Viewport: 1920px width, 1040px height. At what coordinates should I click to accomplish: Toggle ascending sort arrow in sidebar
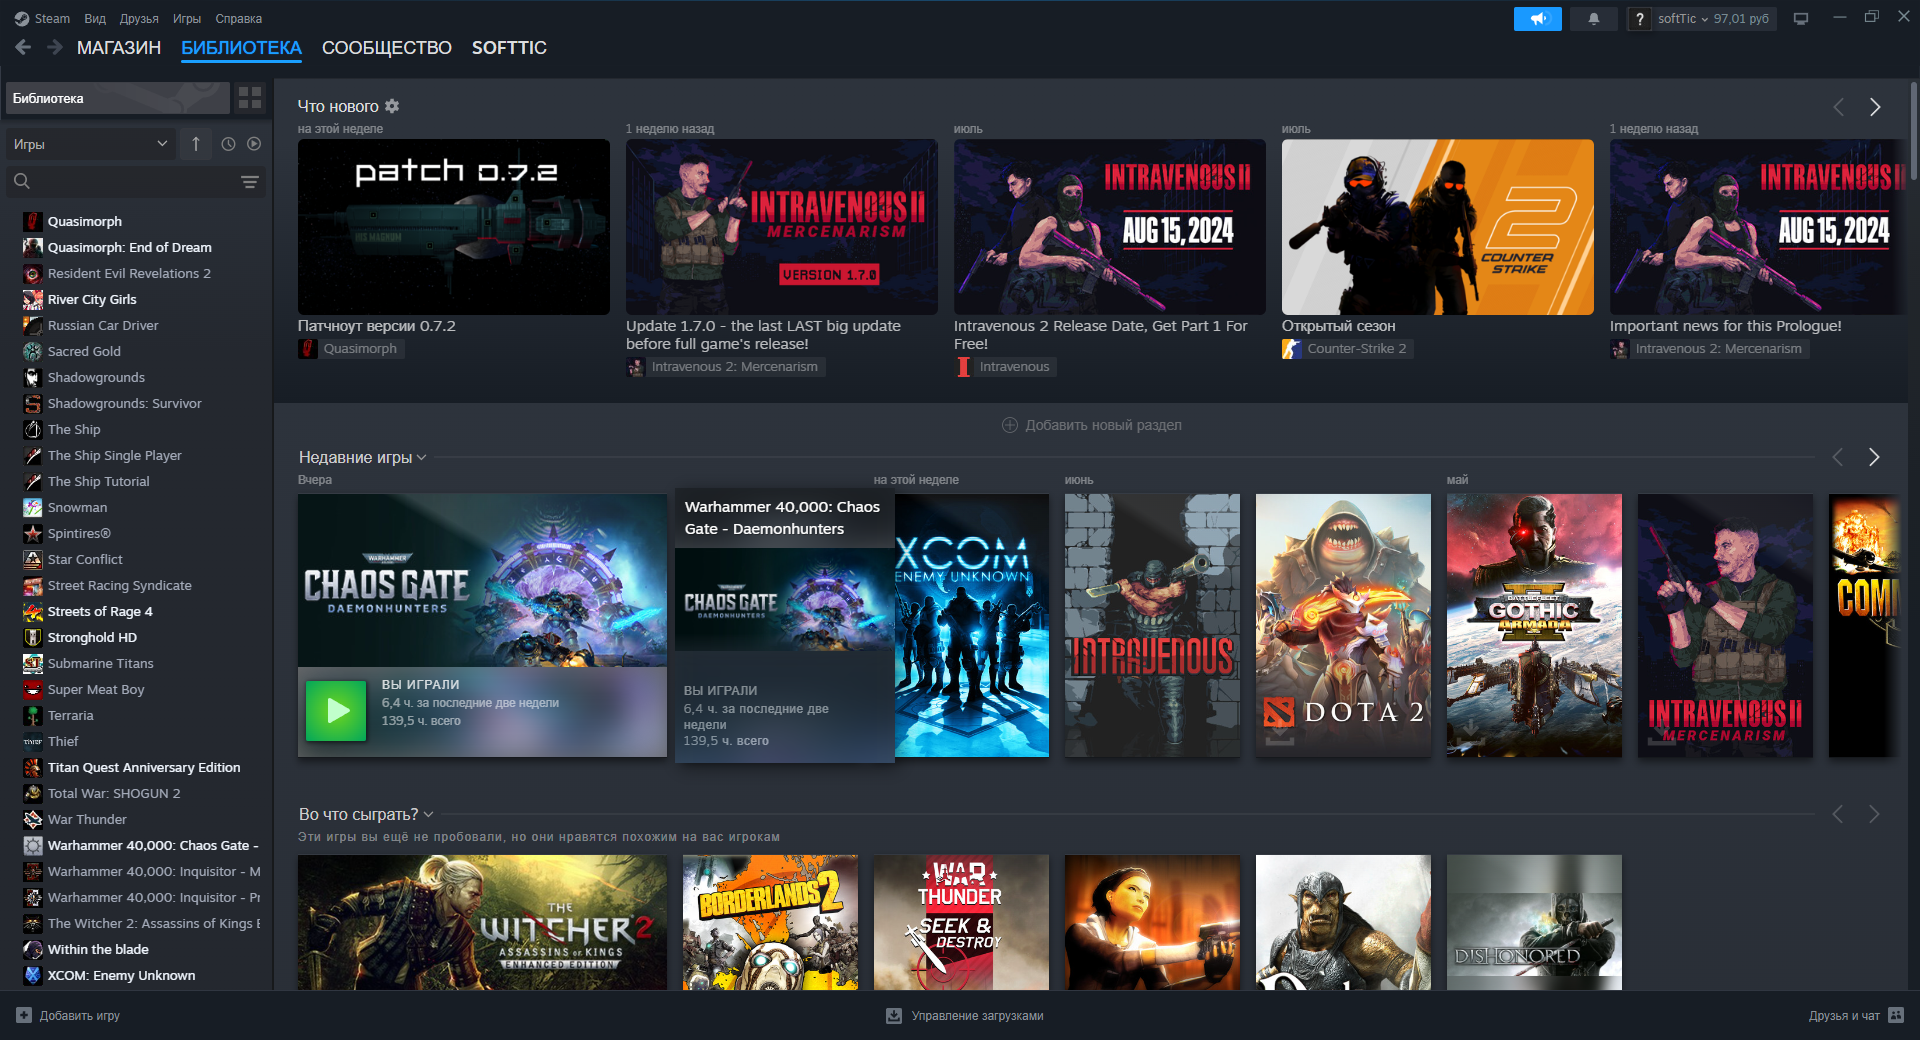(196, 144)
